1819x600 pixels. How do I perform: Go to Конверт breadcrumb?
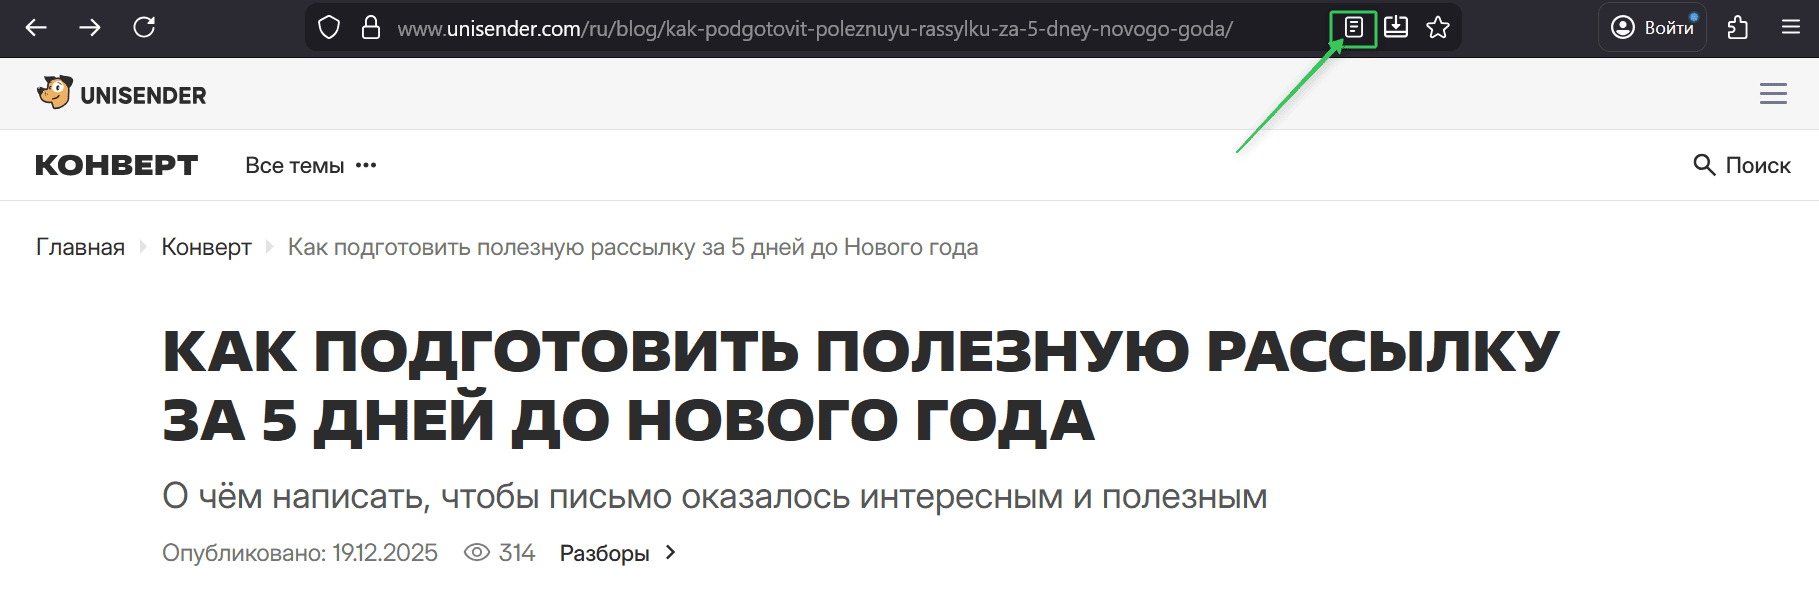[x=207, y=247]
